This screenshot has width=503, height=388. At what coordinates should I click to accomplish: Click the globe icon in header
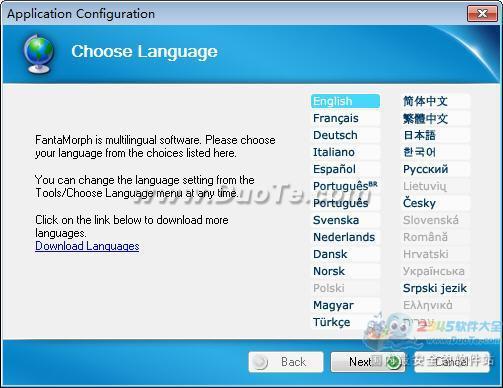(38, 53)
